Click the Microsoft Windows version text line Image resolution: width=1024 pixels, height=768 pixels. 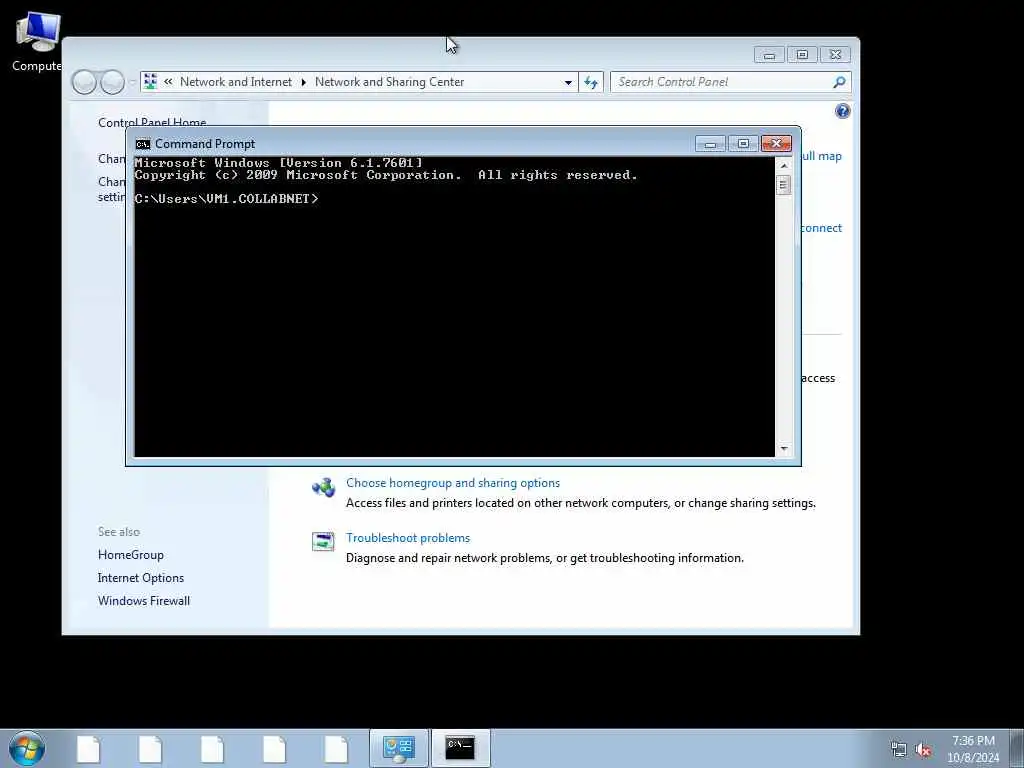pyautogui.click(x=278, y=163)
